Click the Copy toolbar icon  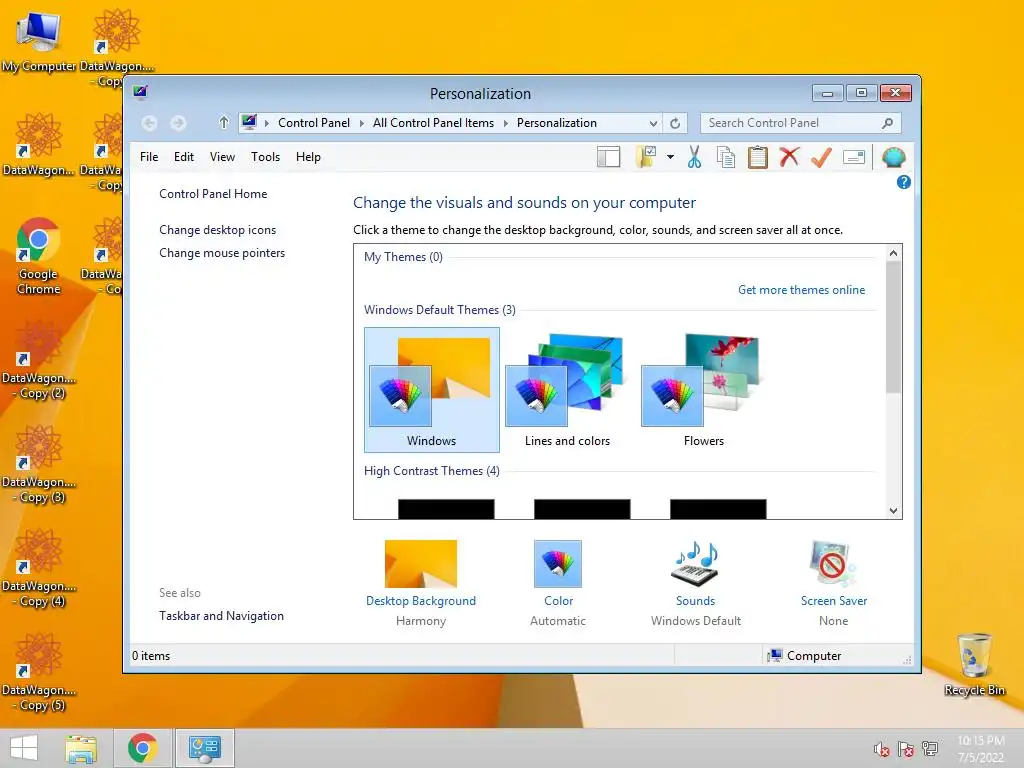pyautogui.click(x=726, y=157)
